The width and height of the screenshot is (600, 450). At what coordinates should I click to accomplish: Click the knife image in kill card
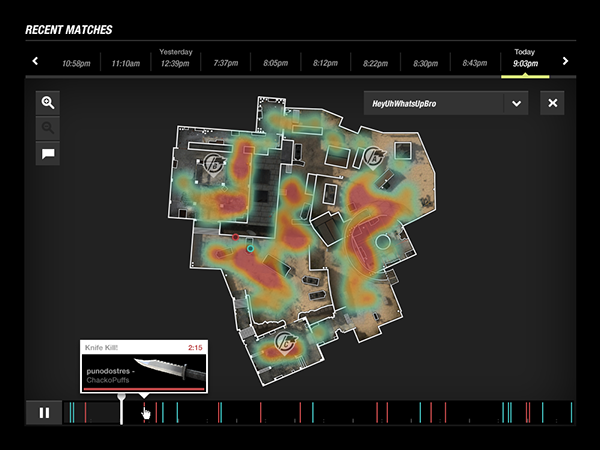click(x=170, y=369)
